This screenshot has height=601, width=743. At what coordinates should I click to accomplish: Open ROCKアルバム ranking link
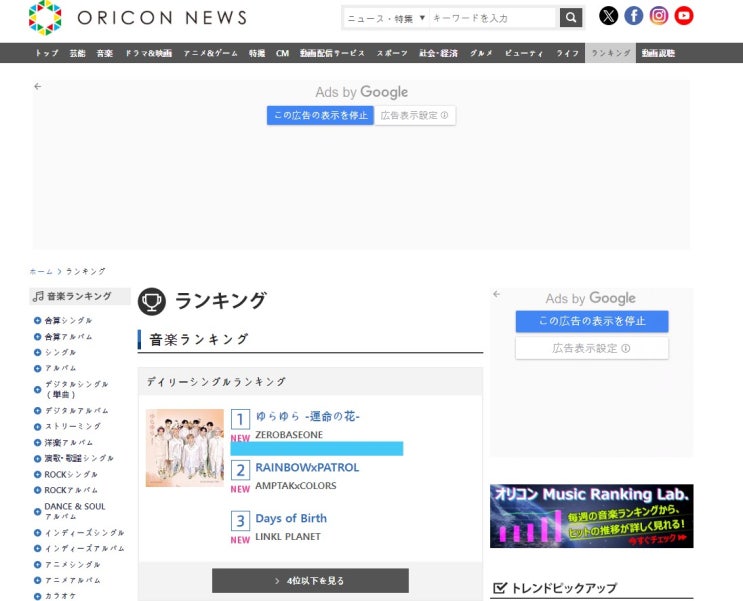tap(71, 490)
